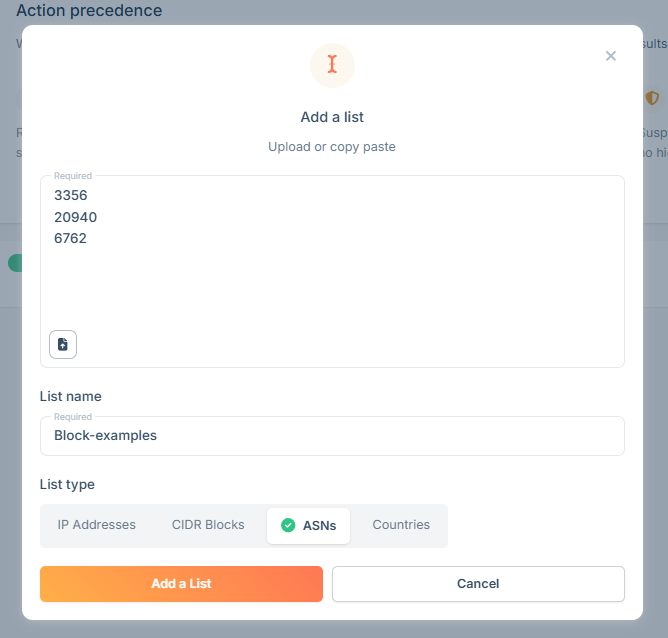The image size is (668, 638).
Task: Click the orange text-cursor icon above the title
Action: click(332, 65)
